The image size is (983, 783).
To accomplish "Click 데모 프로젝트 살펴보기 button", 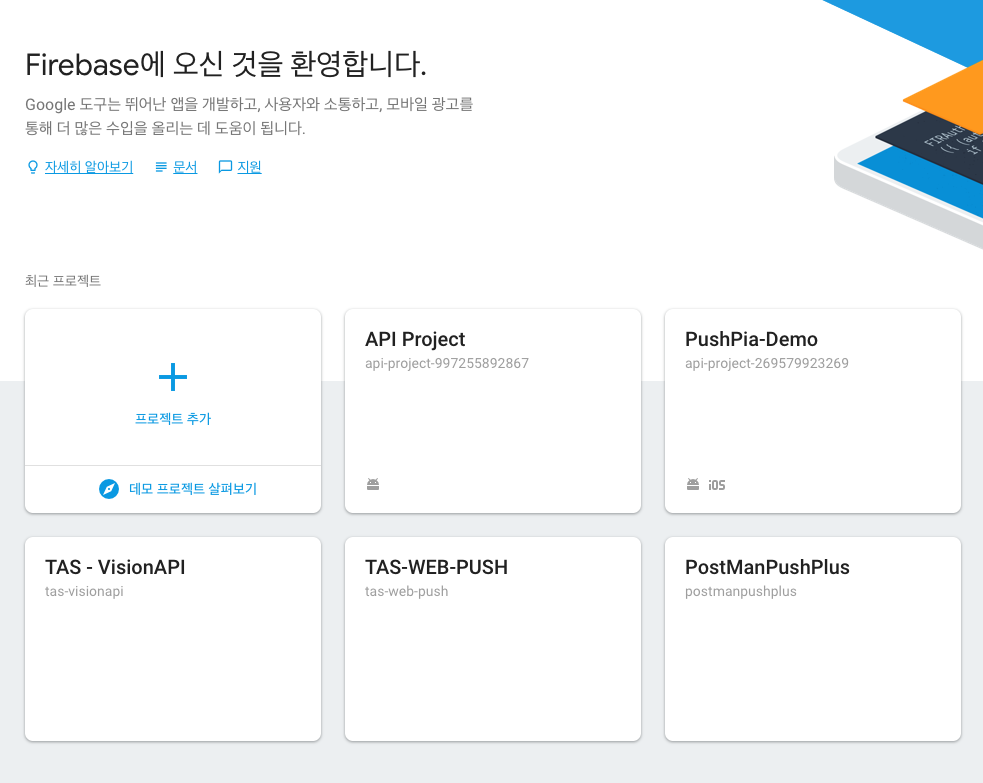I will pos(173,489).
